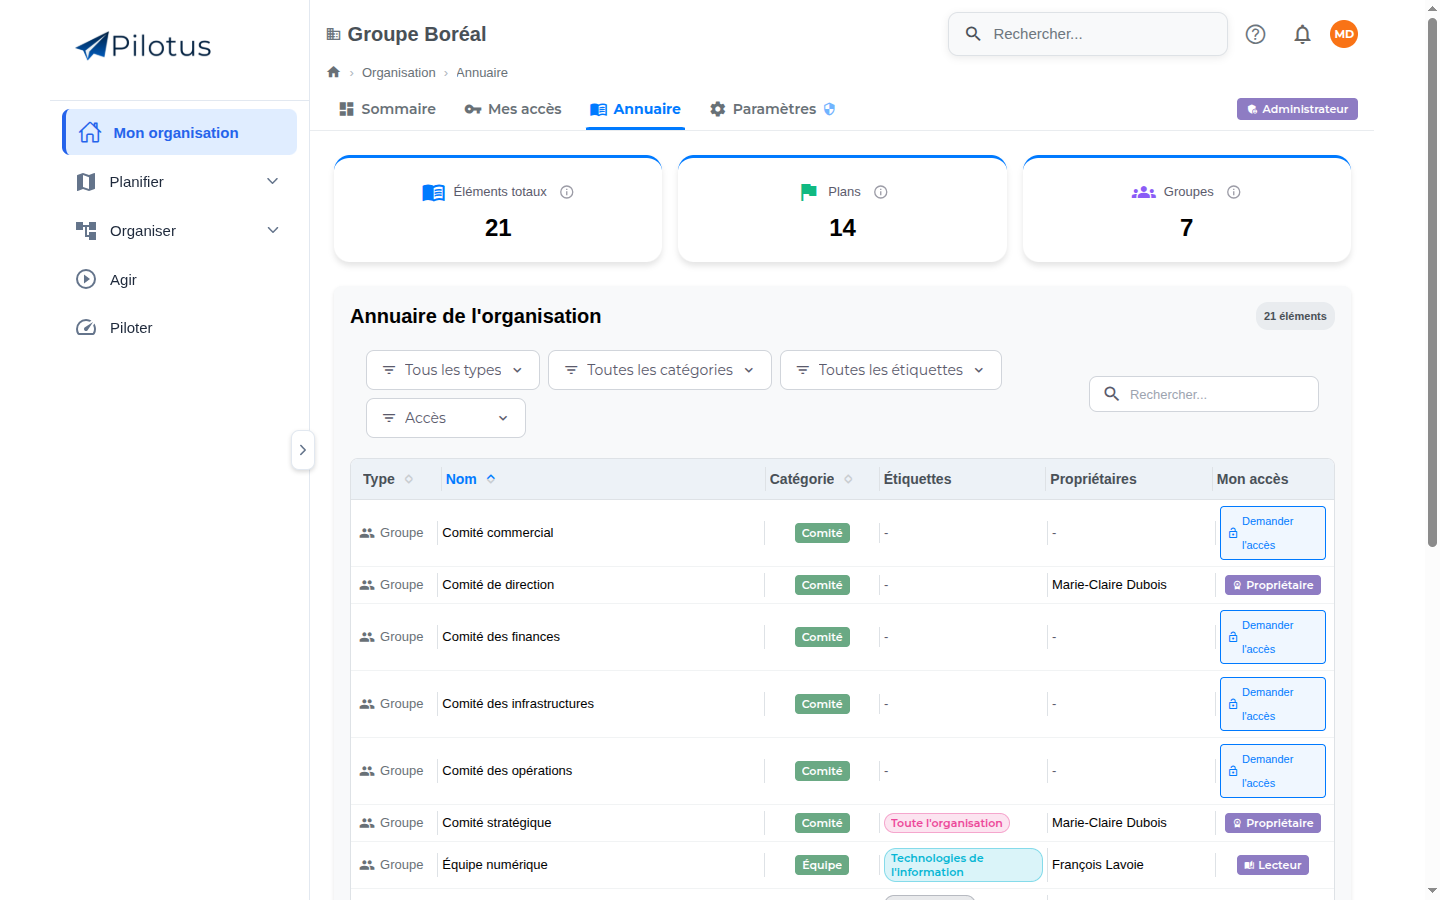
Task: Click info icon next to Éléments totaux
Action: 567,192
